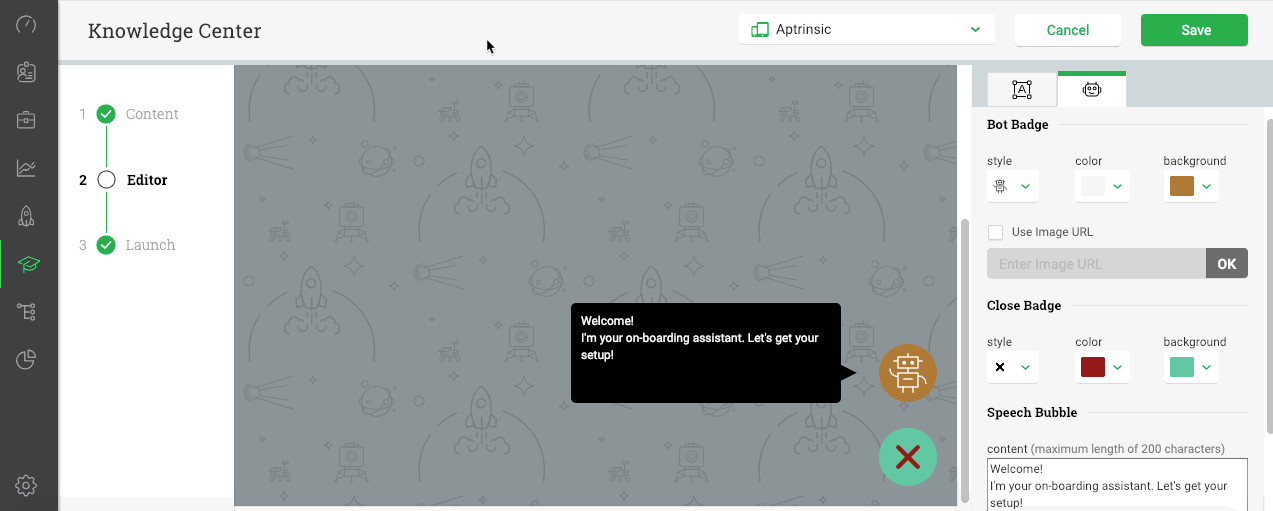
Task: Go to step 3 Launch
Action: coord(150,245)
